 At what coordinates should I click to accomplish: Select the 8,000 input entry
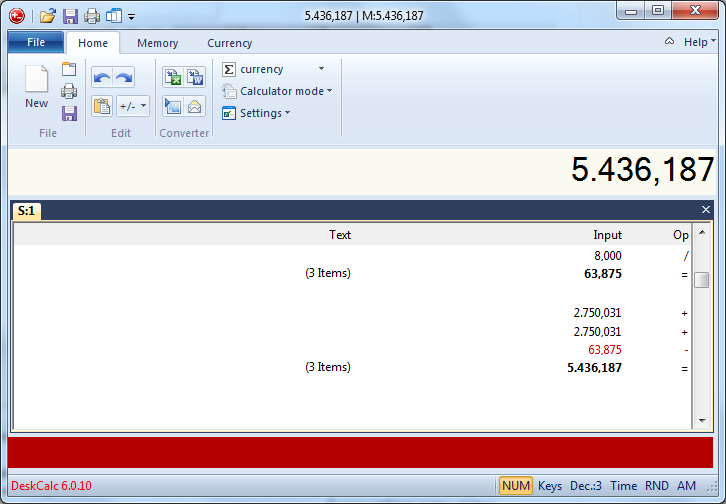(x=607, y=255)
